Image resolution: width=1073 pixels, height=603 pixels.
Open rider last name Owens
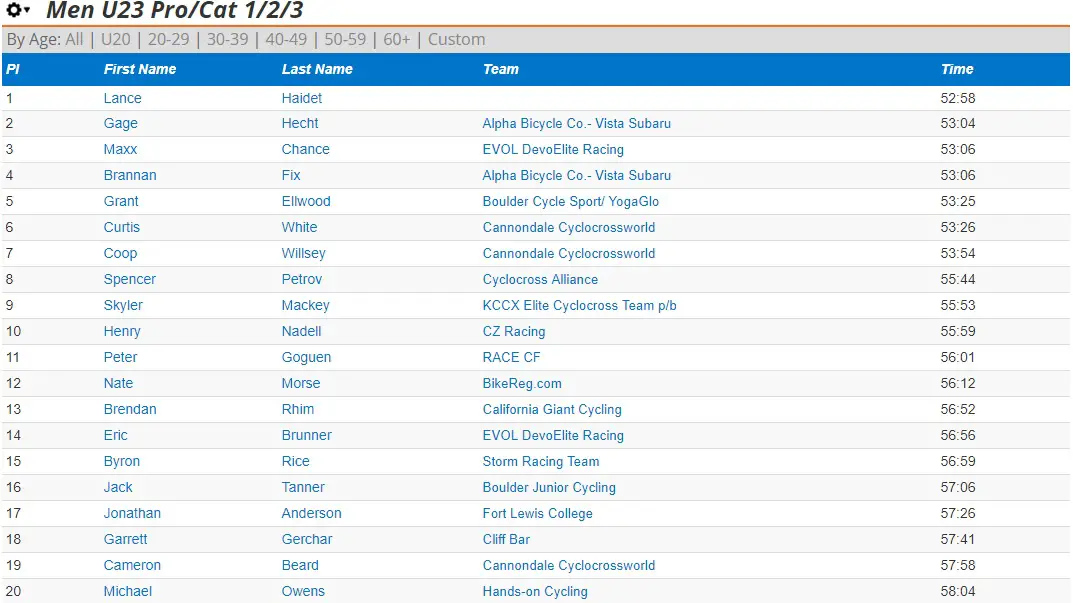303,592
